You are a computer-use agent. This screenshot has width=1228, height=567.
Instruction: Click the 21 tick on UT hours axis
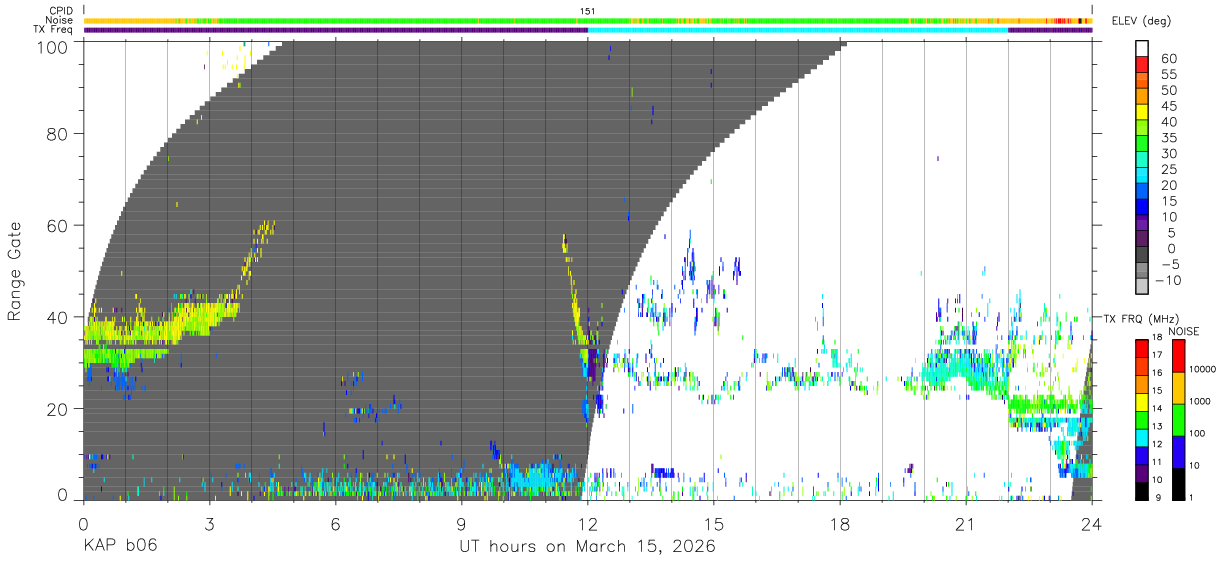pyautogui.click(x=966, y=523)
